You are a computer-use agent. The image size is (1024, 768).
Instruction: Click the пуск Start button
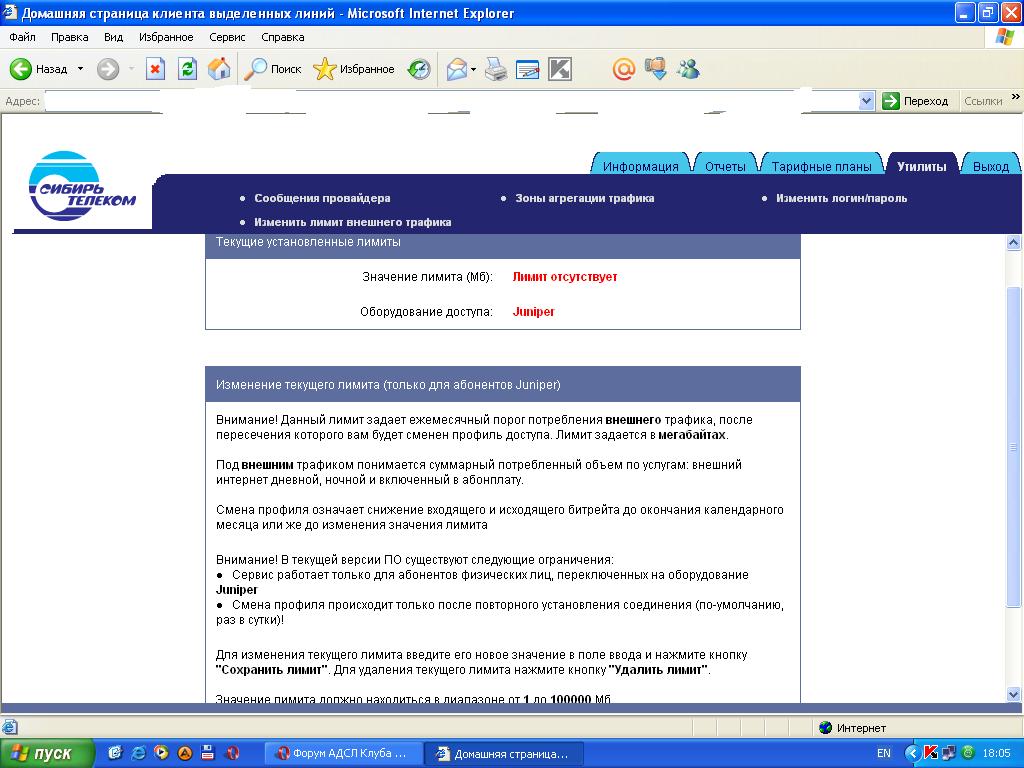(x=47, y=753)
